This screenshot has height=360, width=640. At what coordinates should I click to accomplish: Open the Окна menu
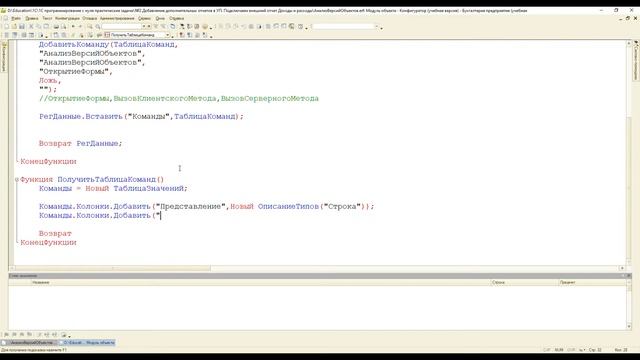pos(160,18)
